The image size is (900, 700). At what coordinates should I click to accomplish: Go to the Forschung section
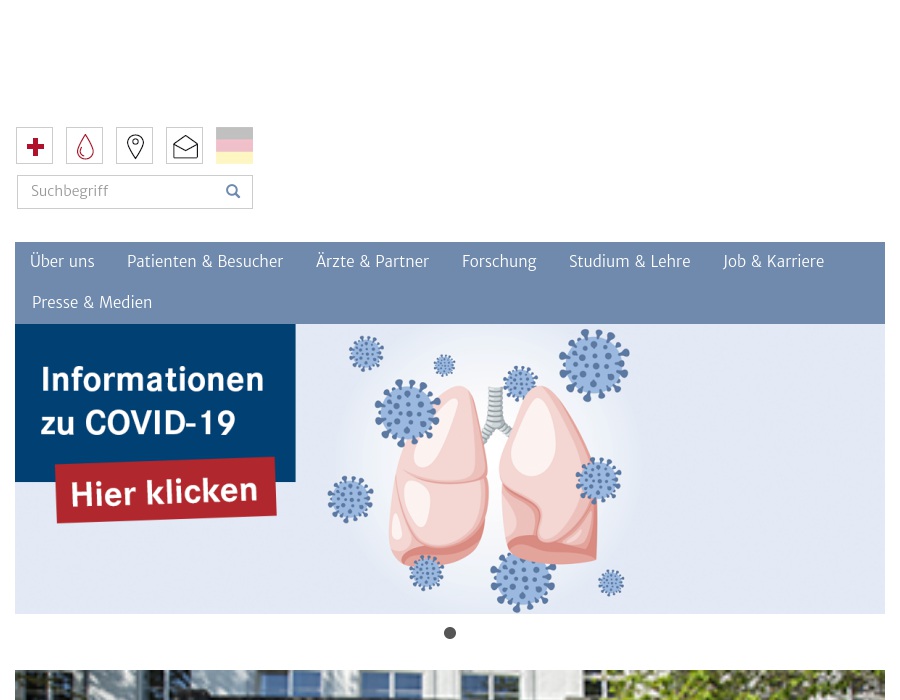point(499,262)
